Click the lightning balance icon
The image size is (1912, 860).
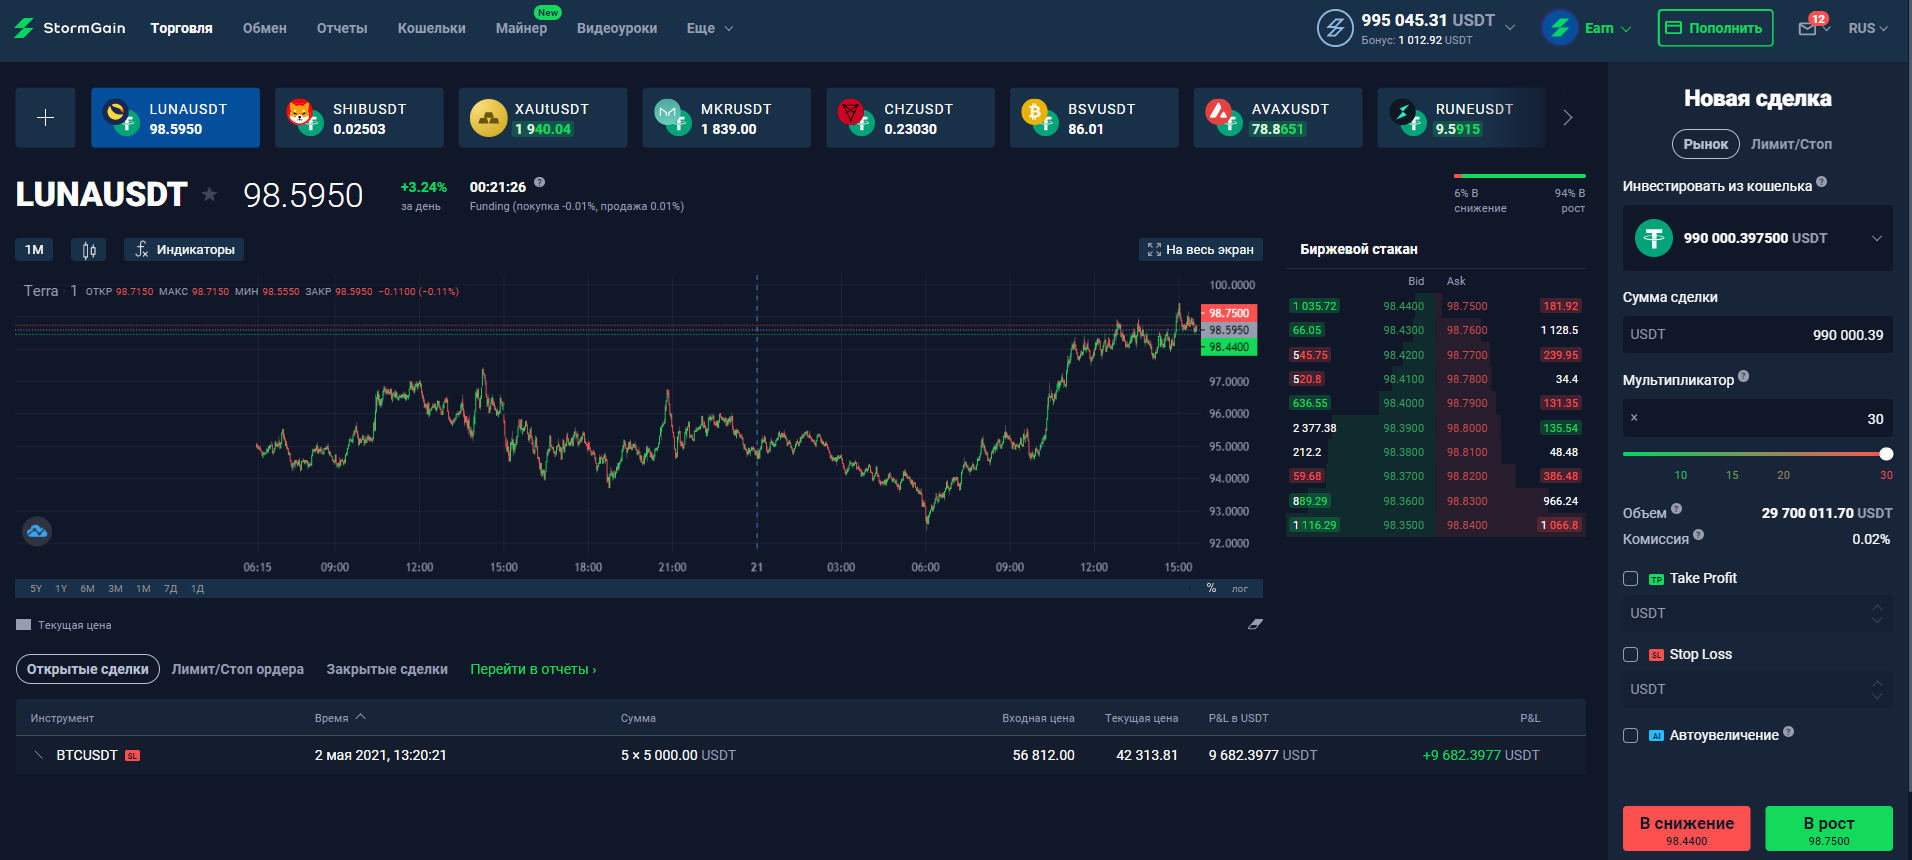1335,28
